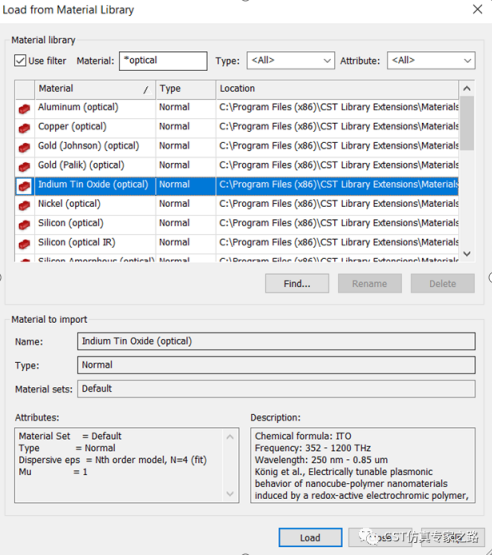Screen dimensions: 492x555
Task: Load the selected material
Action: point(310,538)
